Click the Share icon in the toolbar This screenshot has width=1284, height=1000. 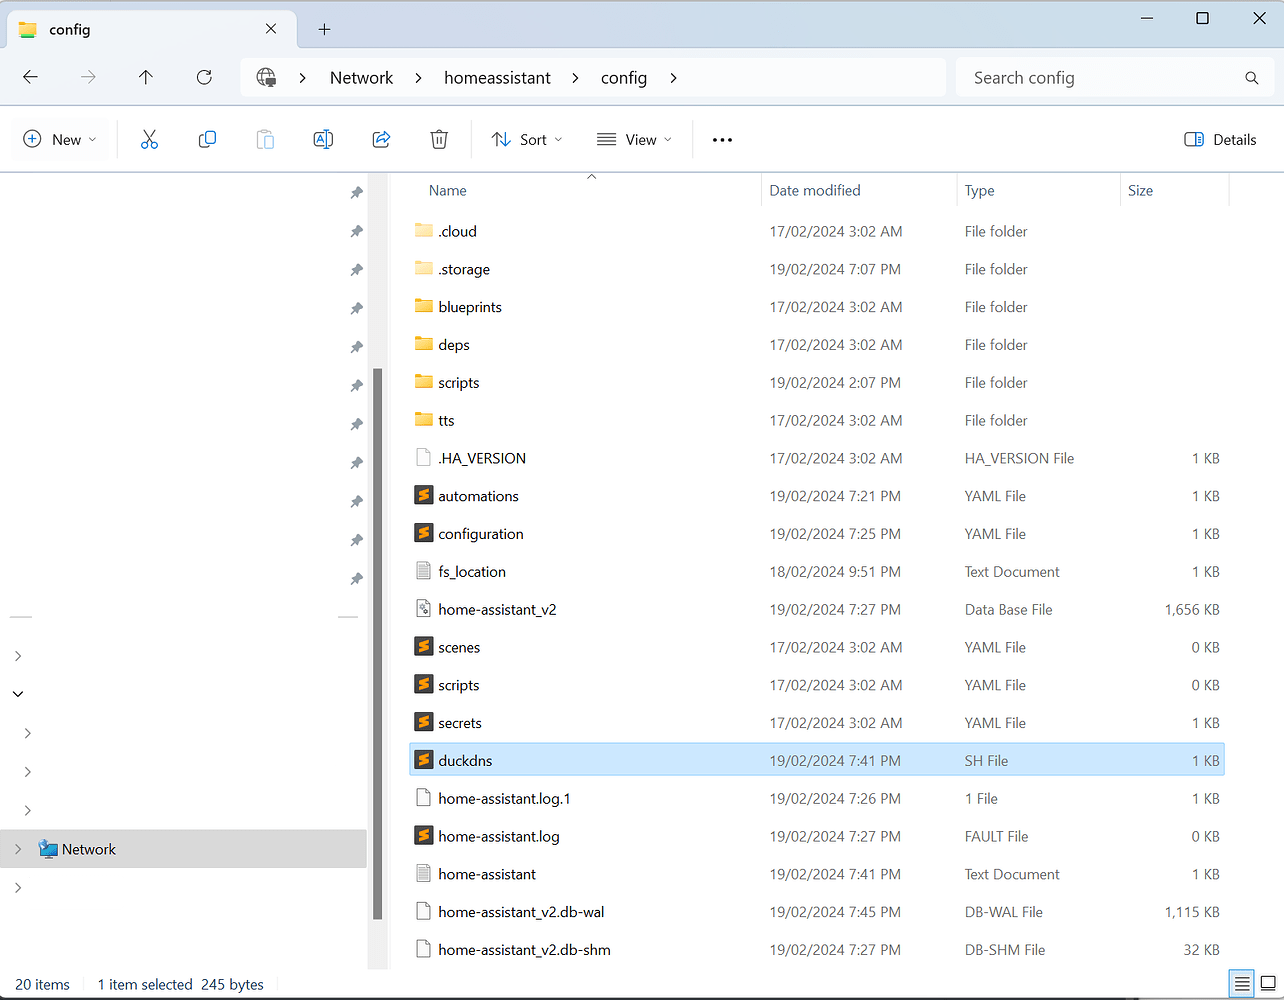tap(381, 139)
